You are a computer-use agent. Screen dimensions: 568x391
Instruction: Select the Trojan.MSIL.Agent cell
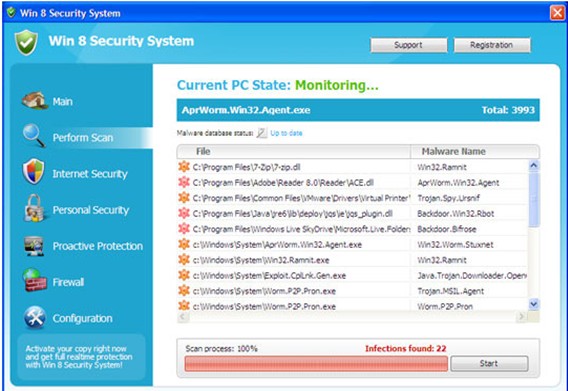click(451, 291)
